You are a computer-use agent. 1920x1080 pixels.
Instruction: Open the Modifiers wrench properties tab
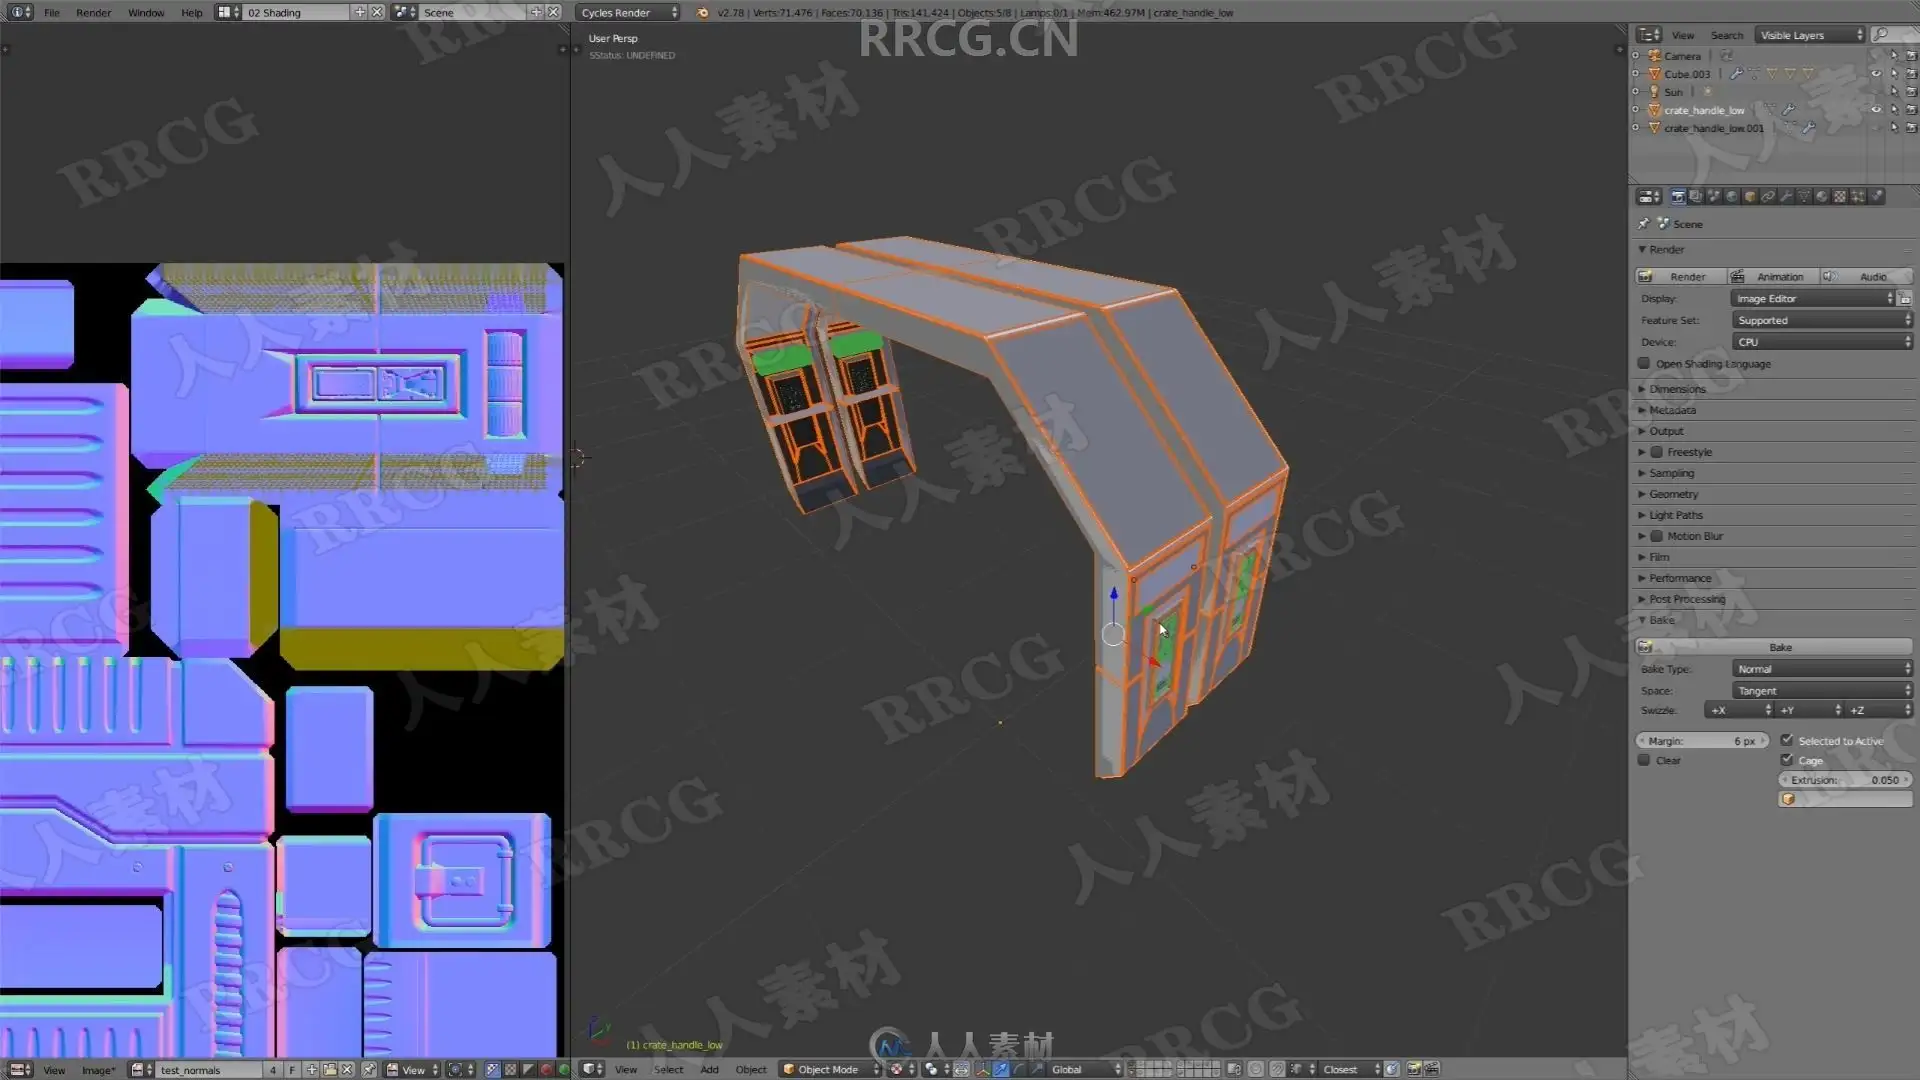pyautogui.click(x=1786, y=197)
